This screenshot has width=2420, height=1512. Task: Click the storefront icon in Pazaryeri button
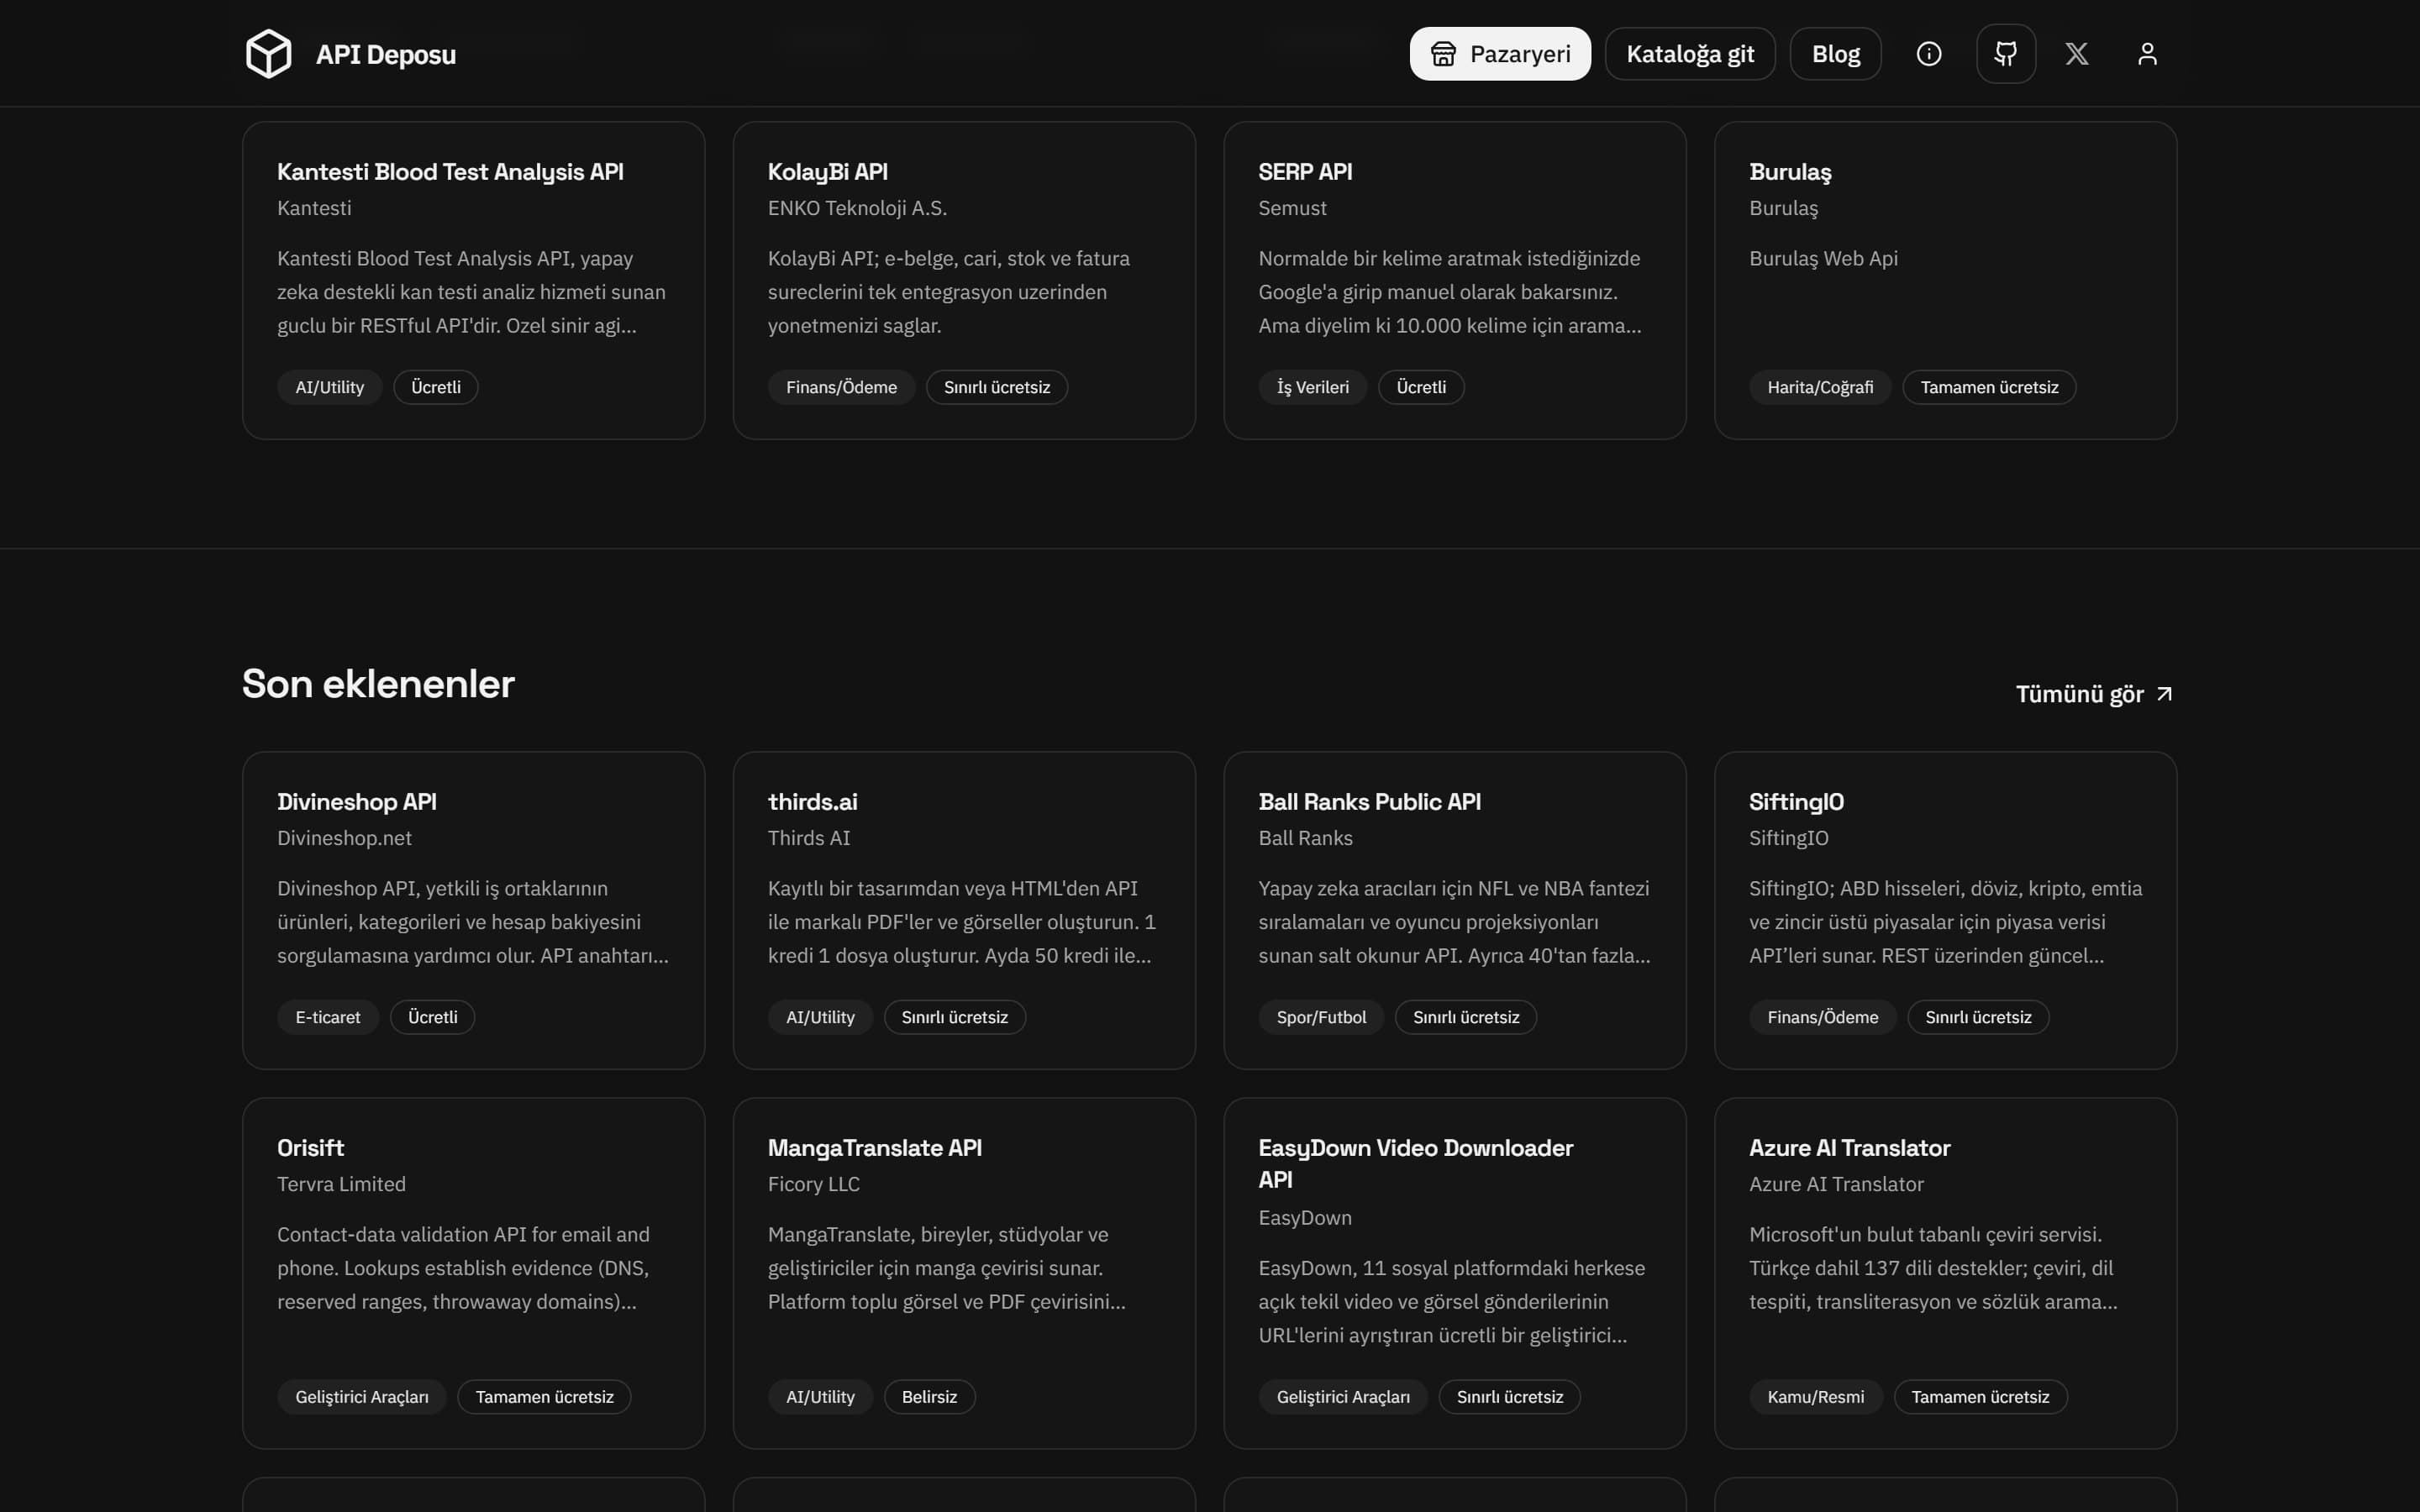1443,54
